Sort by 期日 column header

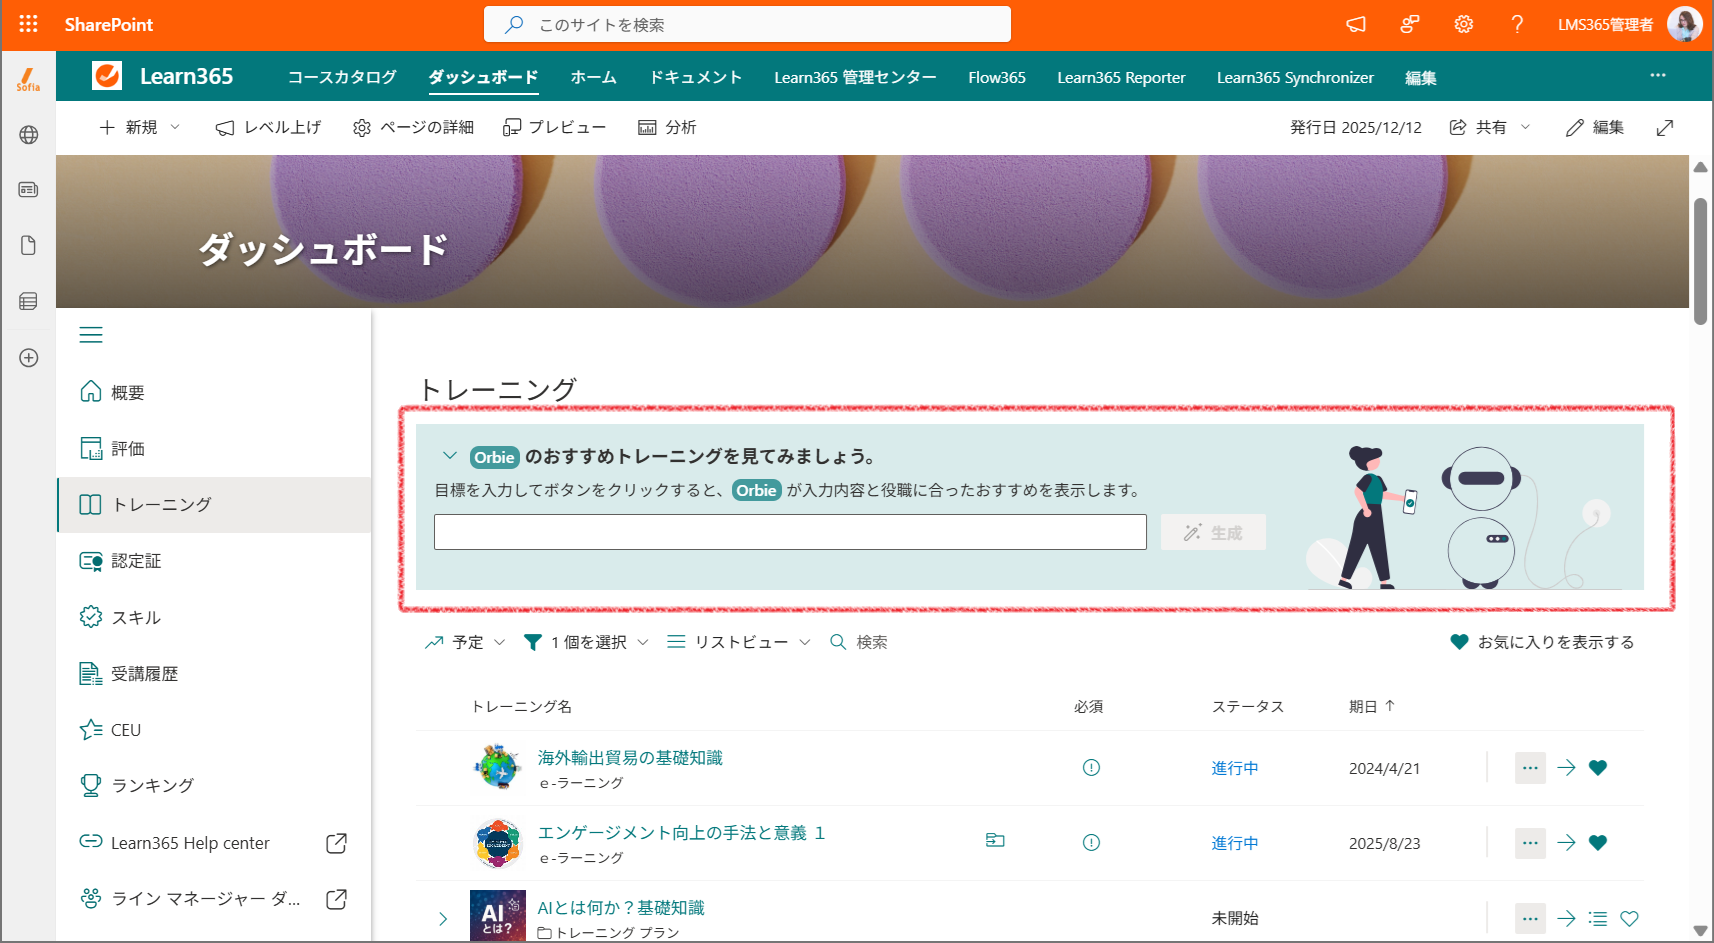pyautogui.click(x=1371, y=706)
